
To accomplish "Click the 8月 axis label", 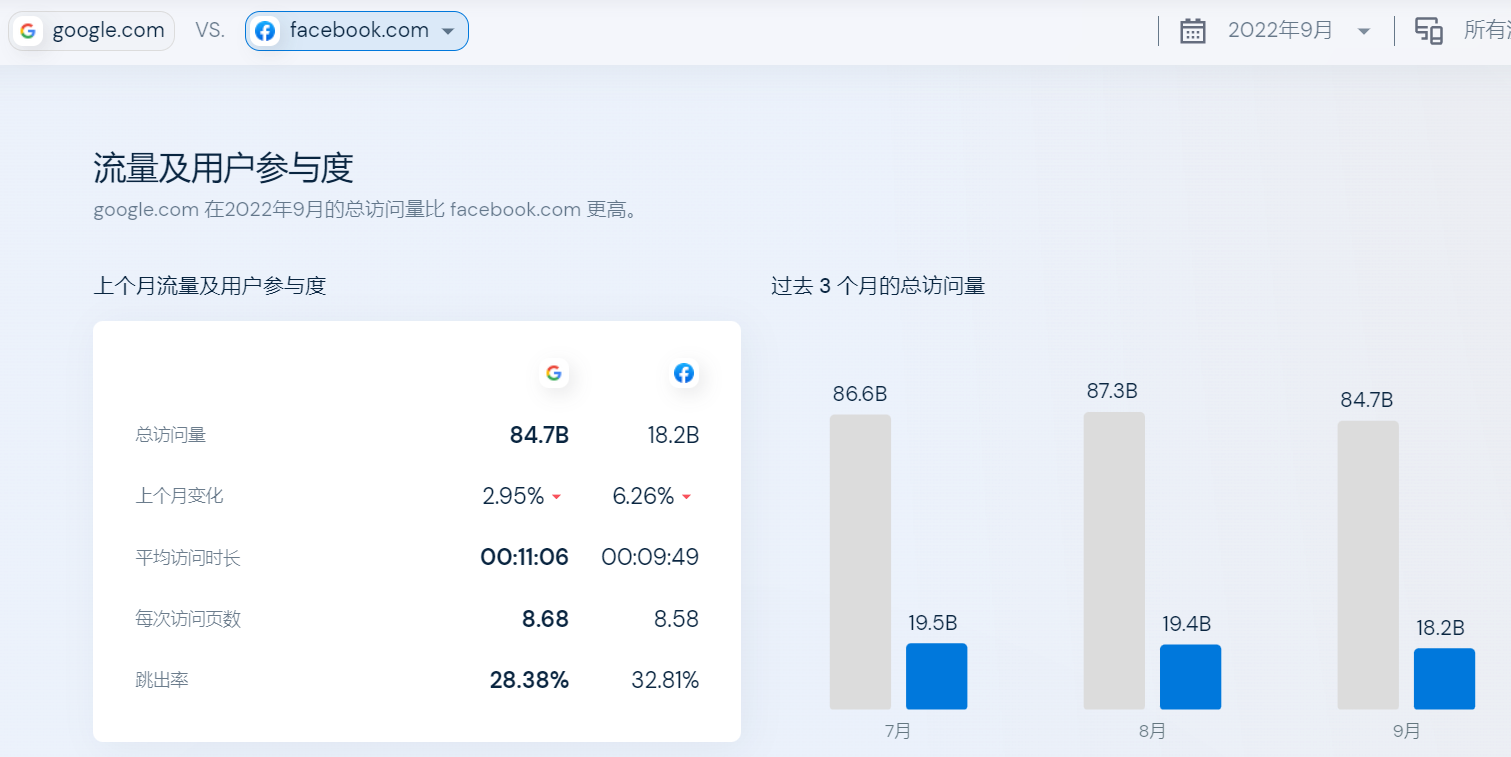I will click(x=1152, y=731).
